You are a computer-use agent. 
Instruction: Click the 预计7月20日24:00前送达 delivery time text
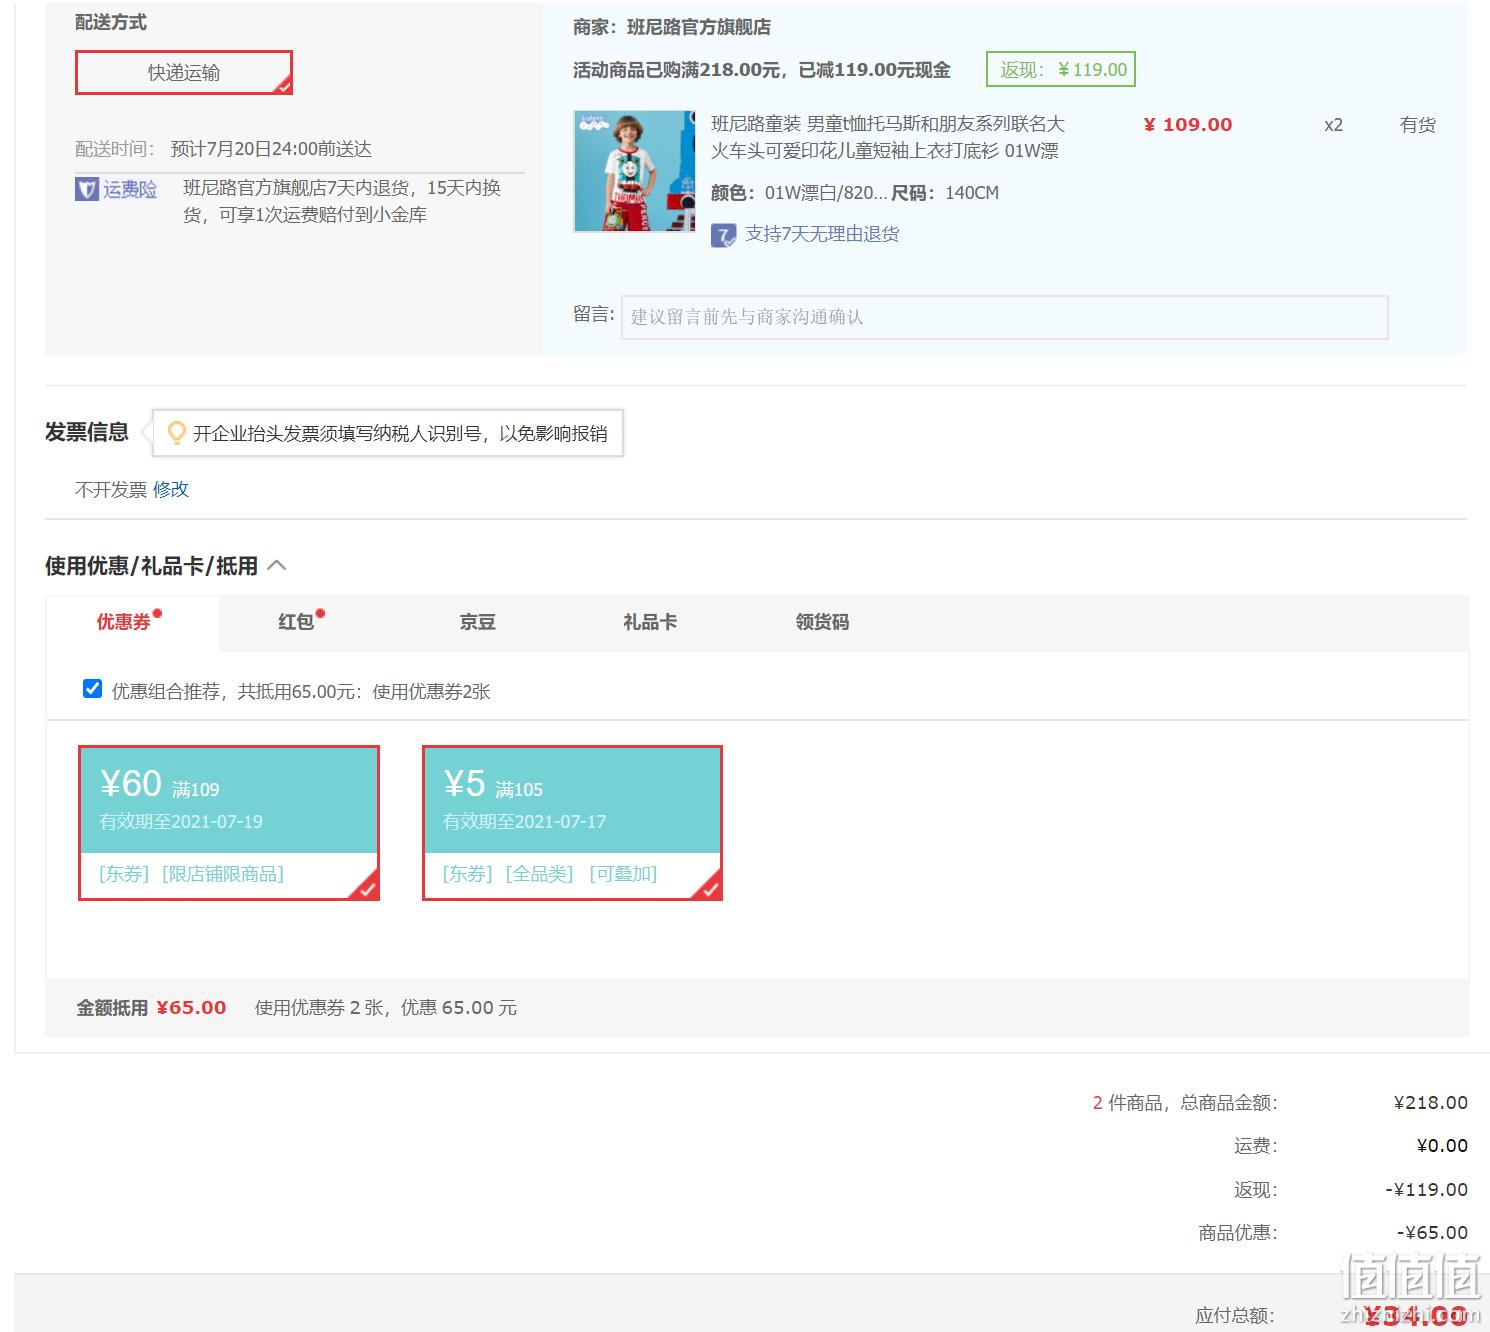(271, 149)
